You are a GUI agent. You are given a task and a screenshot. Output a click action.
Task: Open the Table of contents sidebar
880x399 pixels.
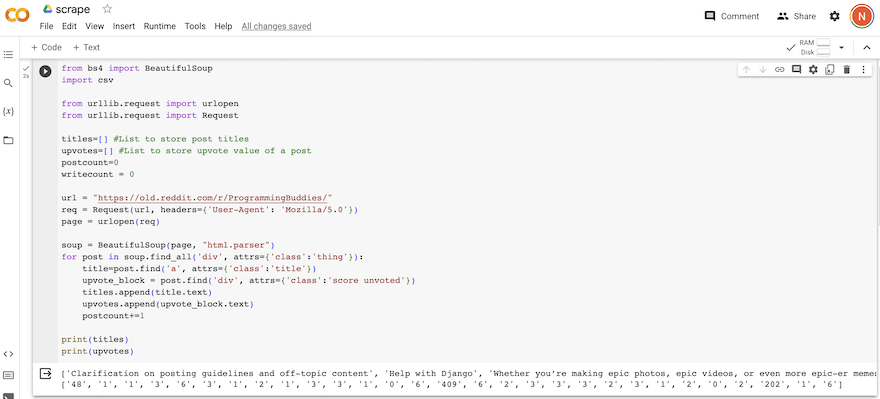tap(8, 54)
